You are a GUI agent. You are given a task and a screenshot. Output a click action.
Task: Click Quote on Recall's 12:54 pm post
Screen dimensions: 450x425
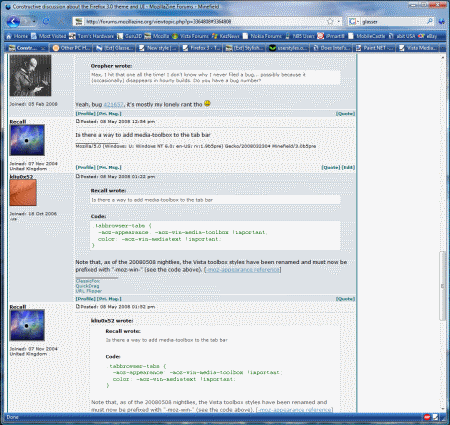point(331,167)
